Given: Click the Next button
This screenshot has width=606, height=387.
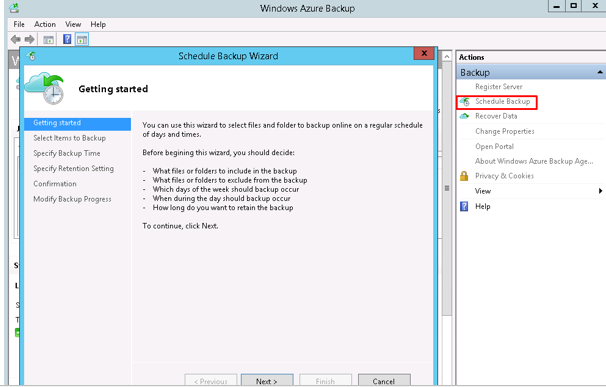Looking at the screenshot, I should 267,380.
